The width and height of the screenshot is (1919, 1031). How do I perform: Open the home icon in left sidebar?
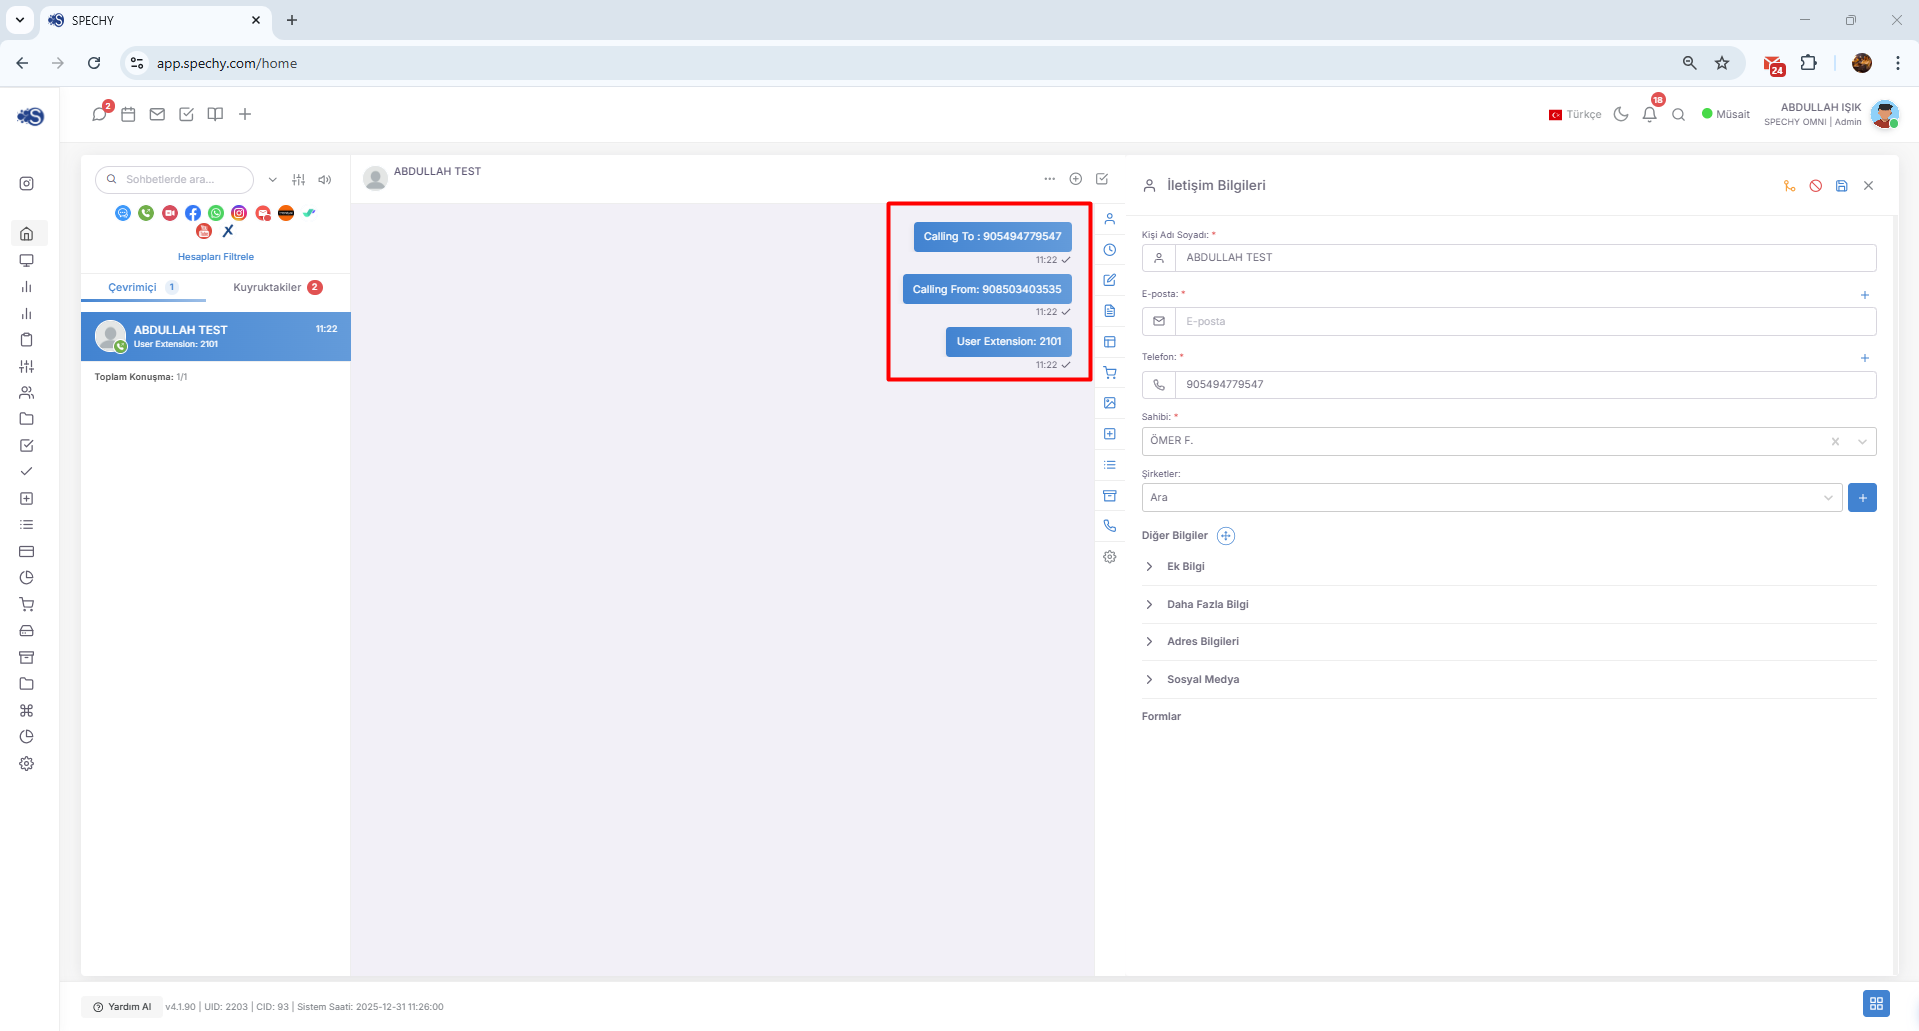point(27,234)
